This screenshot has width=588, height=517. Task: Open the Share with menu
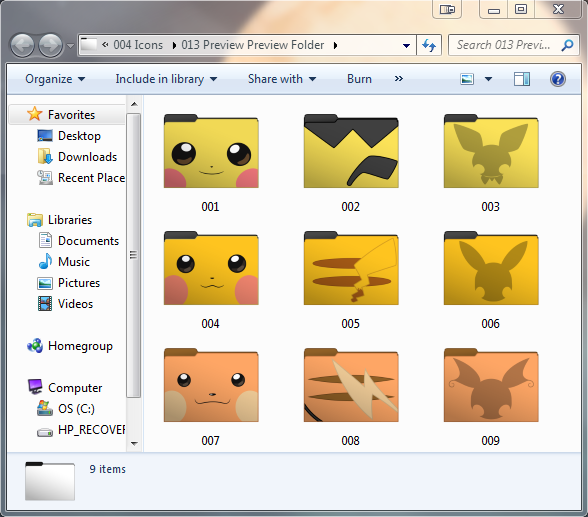point(282,79)
